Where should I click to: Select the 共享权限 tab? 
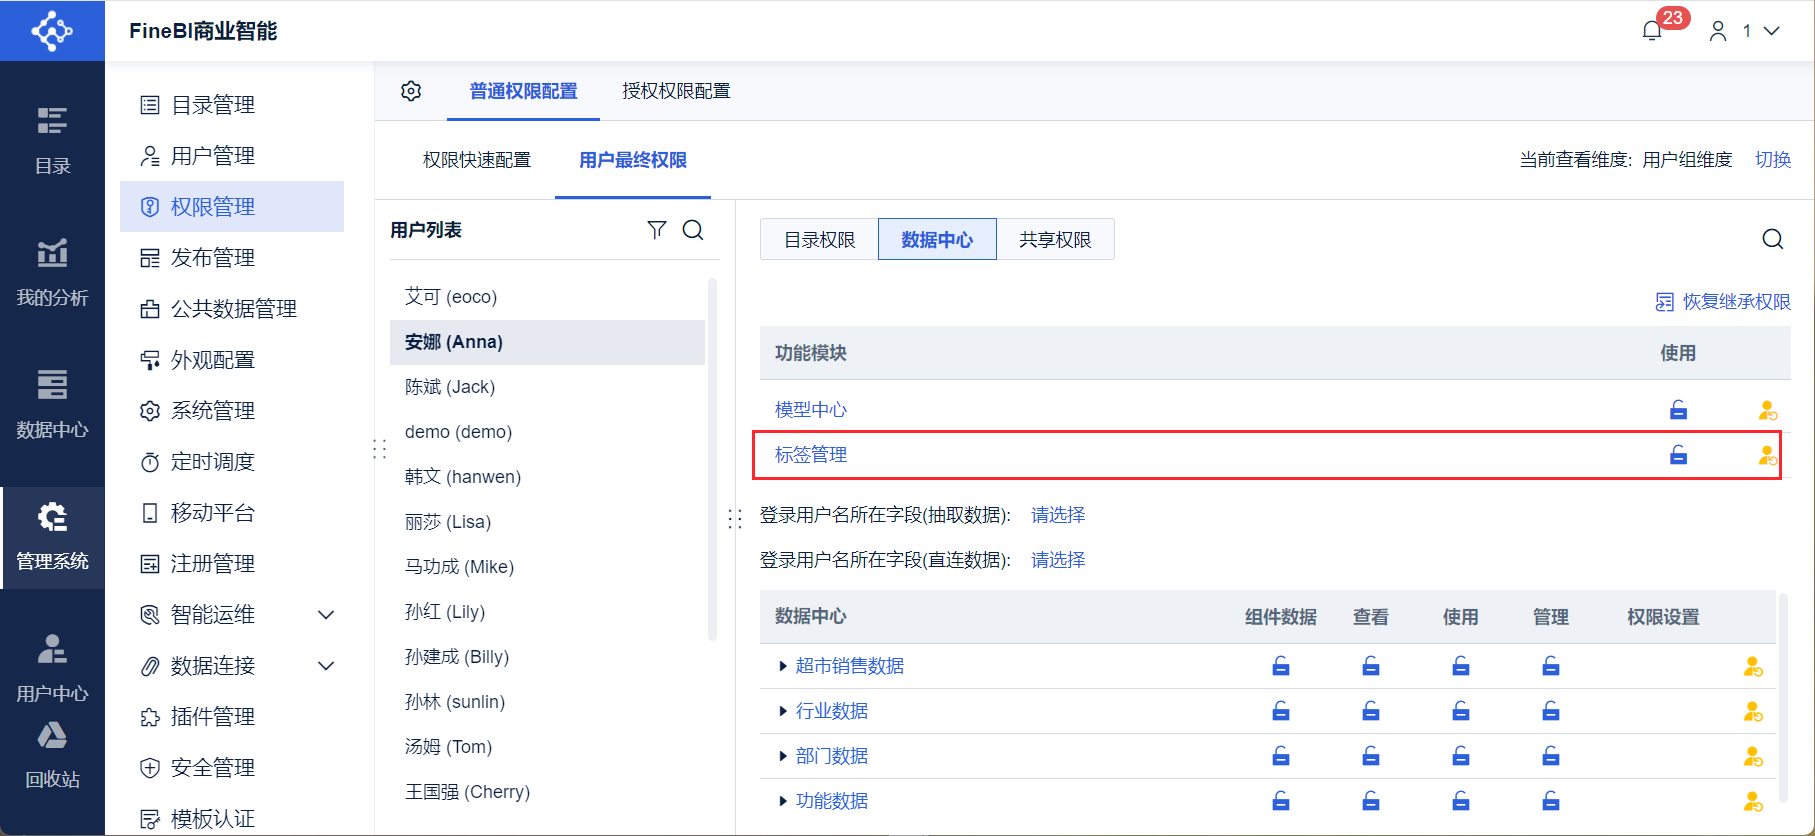[x=1055, y=240]
